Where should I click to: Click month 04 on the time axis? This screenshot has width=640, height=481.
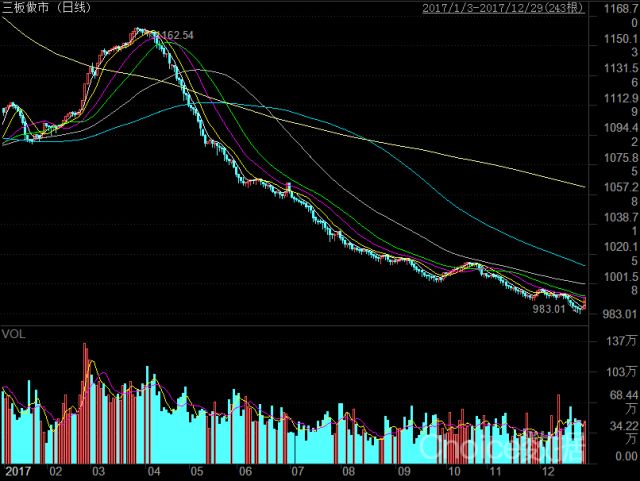click(x=153, y=471)
